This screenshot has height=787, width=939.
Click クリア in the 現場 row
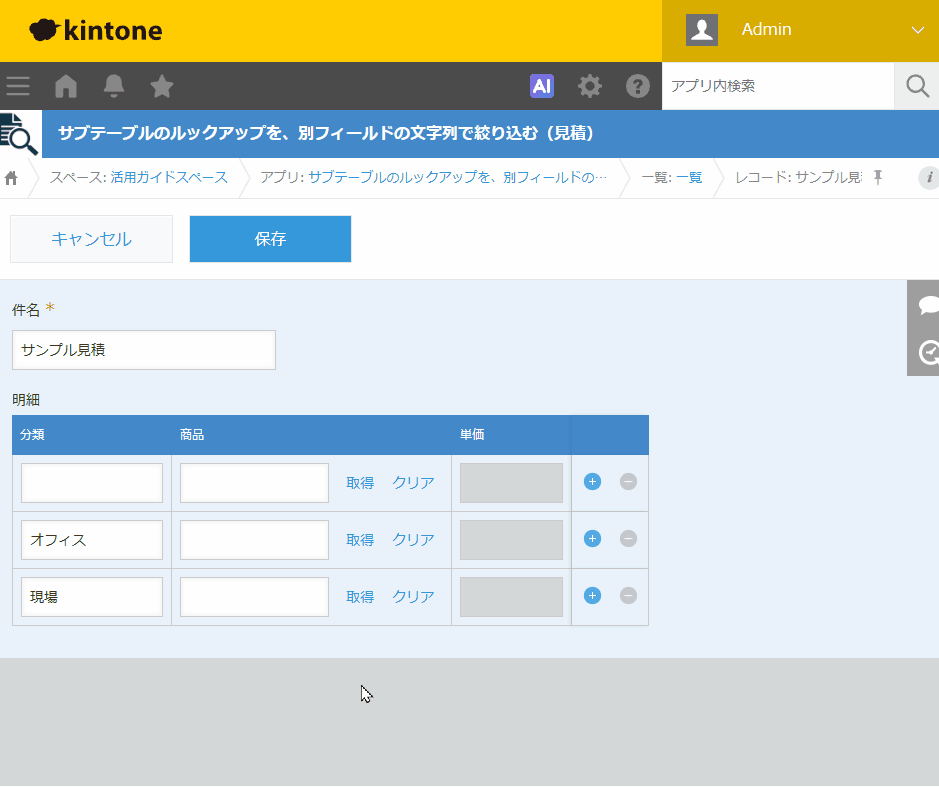pyautogui.click(x=413, y=597)
